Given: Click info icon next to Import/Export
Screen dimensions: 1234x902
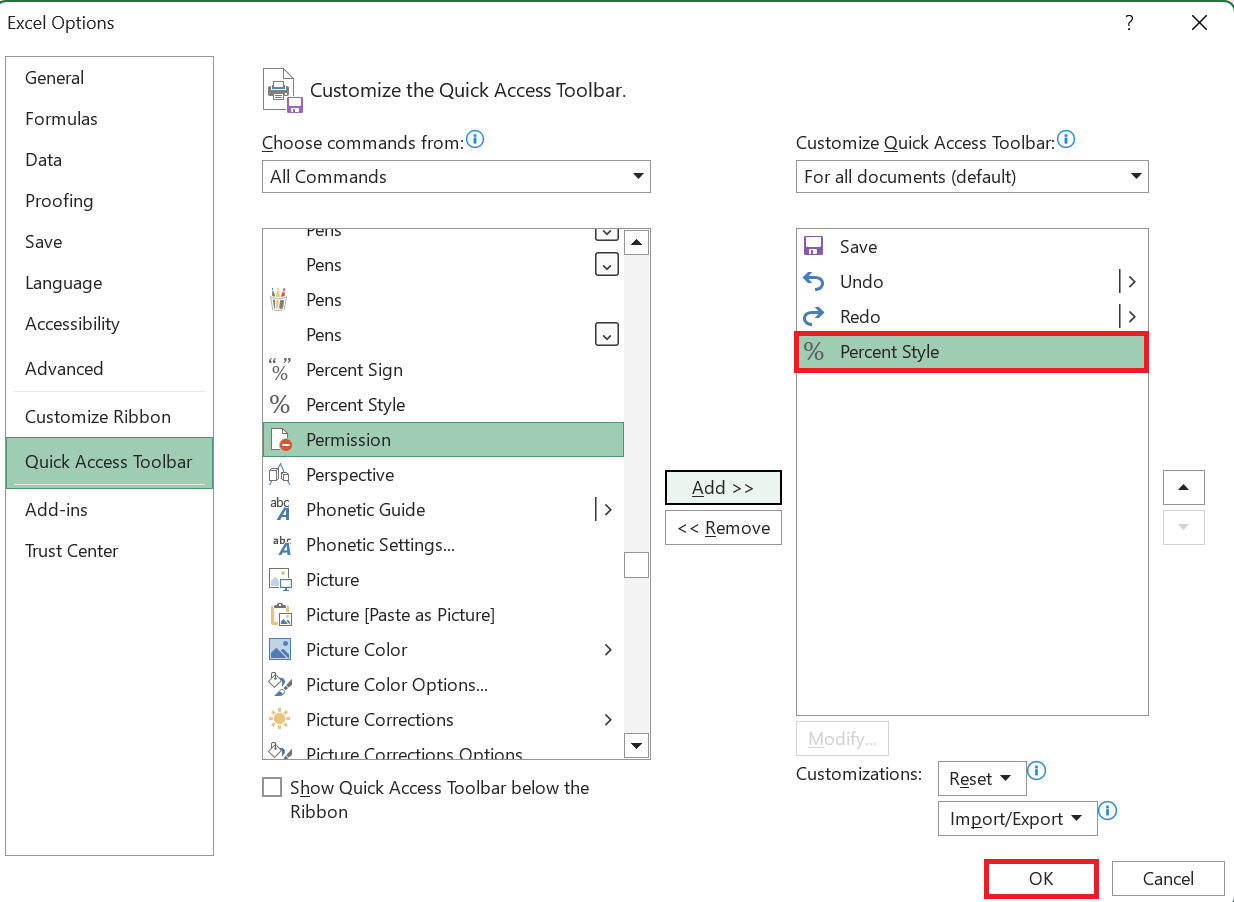Looking at the screenshot, I should pyautogui.click(x=1107, y=811).
